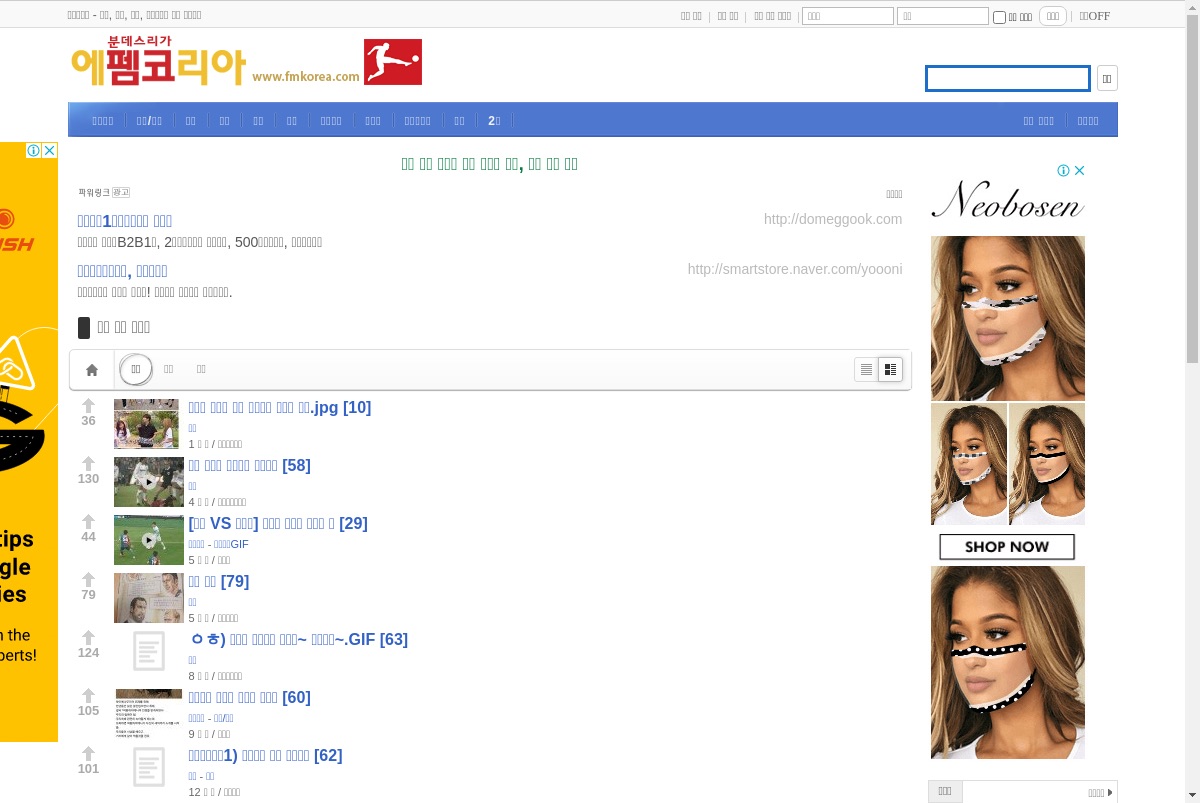Upvote the post with 130 votes
The height and width of the screenshot is (803, 1200).
point(88,463)
